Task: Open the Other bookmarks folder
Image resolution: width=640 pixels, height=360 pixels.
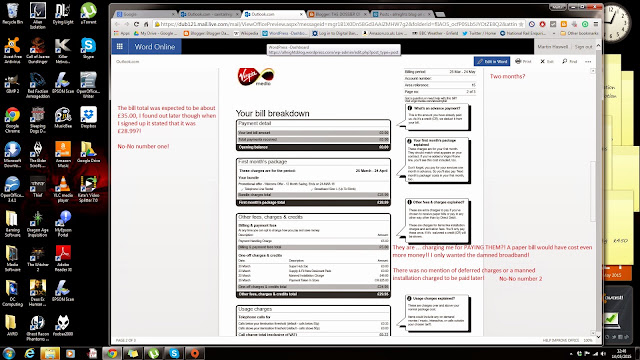Action: (x=579, y=33)
